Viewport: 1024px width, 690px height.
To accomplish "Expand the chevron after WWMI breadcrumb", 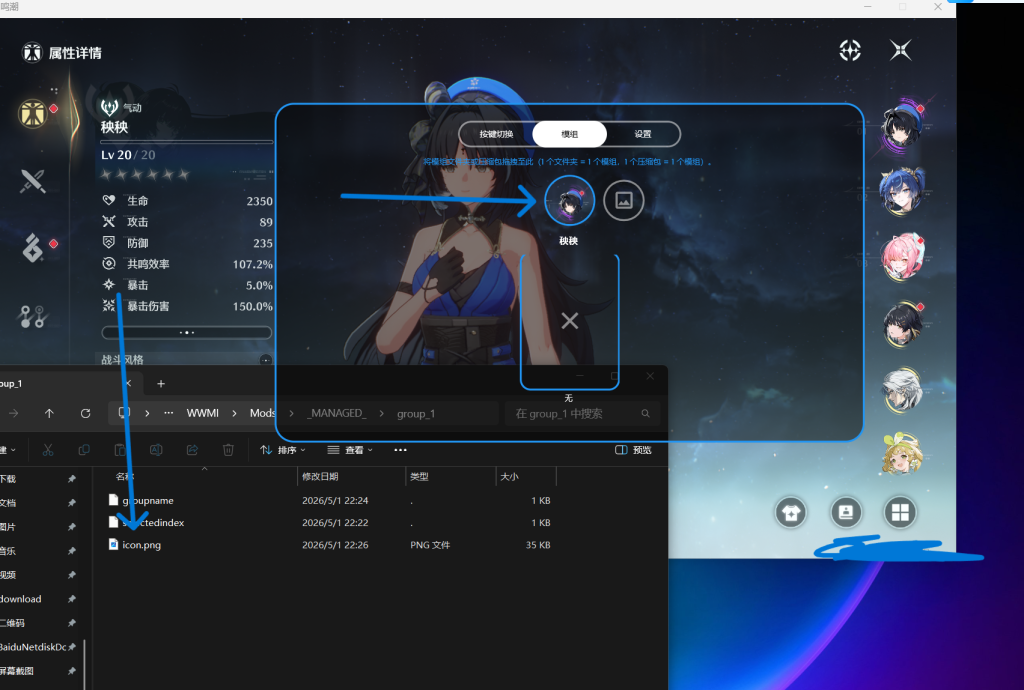I will point(234,413).
